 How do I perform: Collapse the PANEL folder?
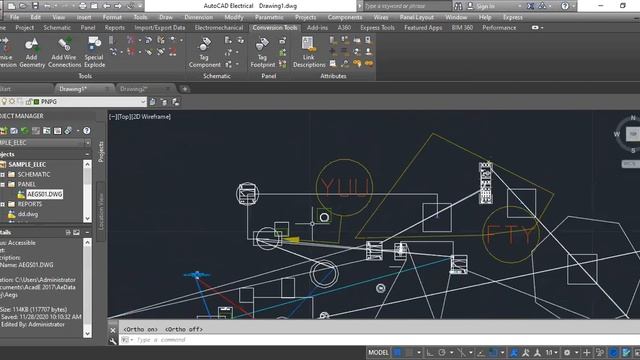[2, 184]
